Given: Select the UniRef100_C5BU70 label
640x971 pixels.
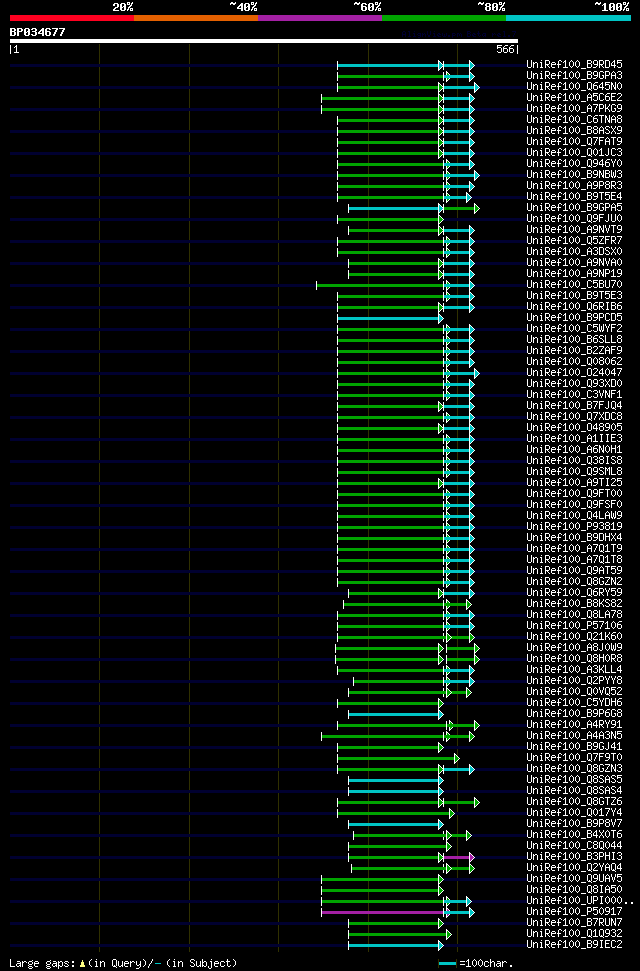Looking at the screenshot, I should click(x=574, y=285).
